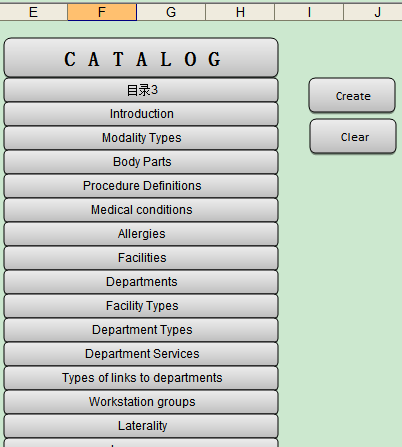
Task: Go to Departments button
Action: pyautogui.click(x=141, y=282)
